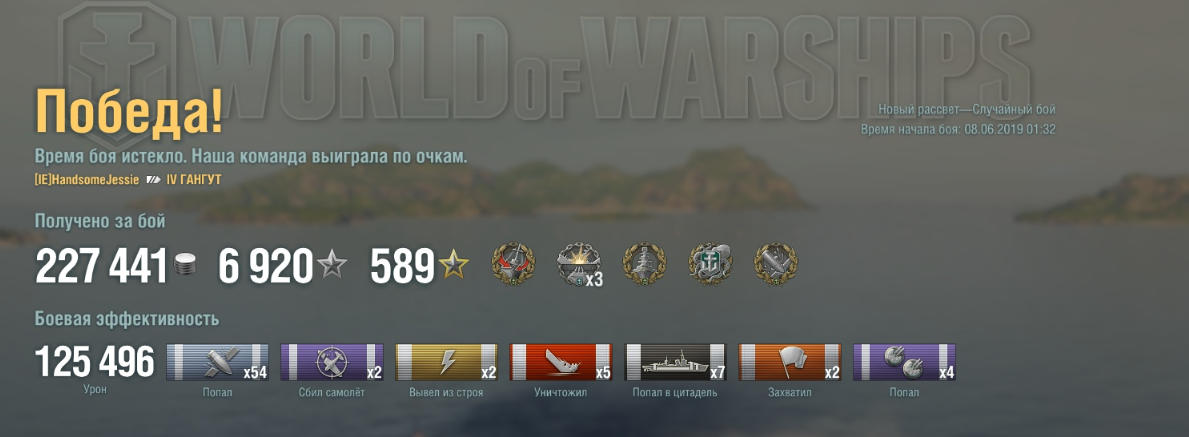This screenshot has width=1189, height=437.
Task: Click the grey star beside 6 920
Action: pos(332,264)
